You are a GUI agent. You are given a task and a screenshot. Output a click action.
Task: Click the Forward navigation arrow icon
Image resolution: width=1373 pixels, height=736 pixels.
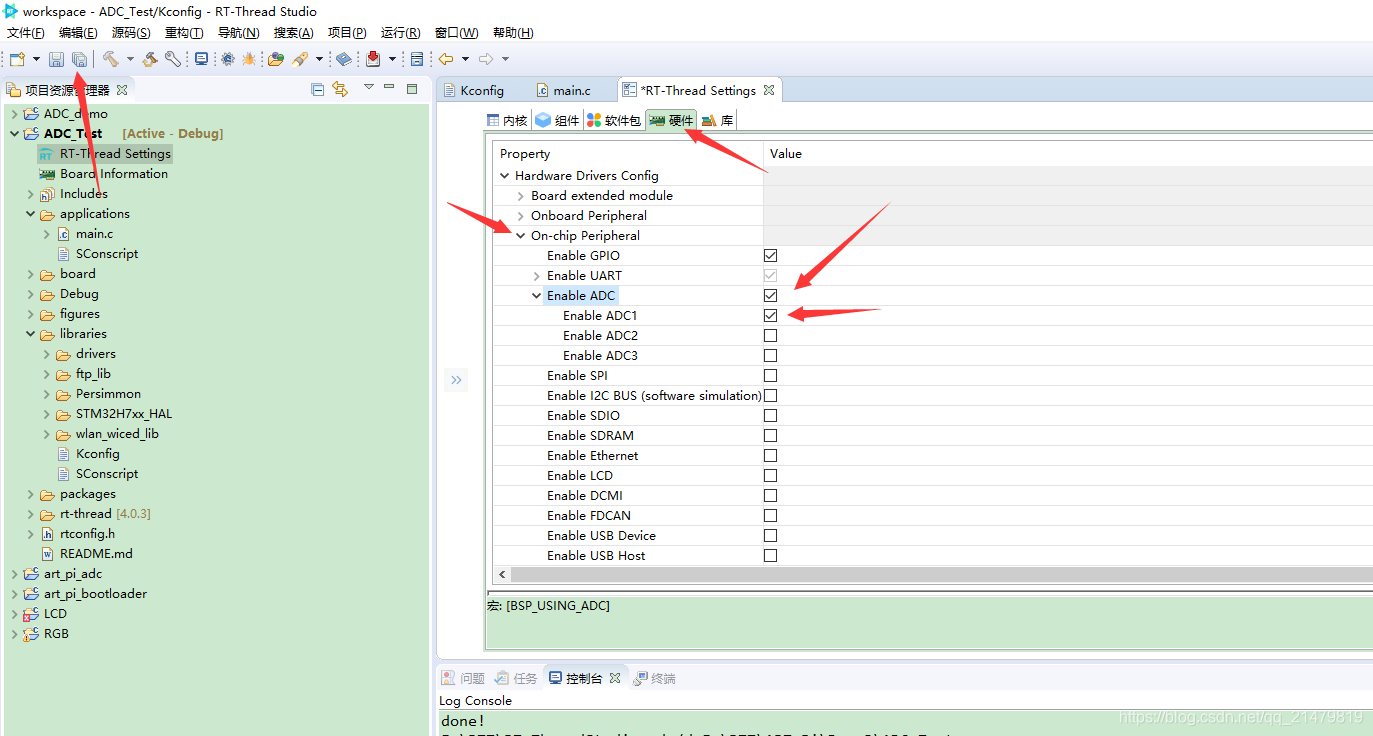coord(486,59)
